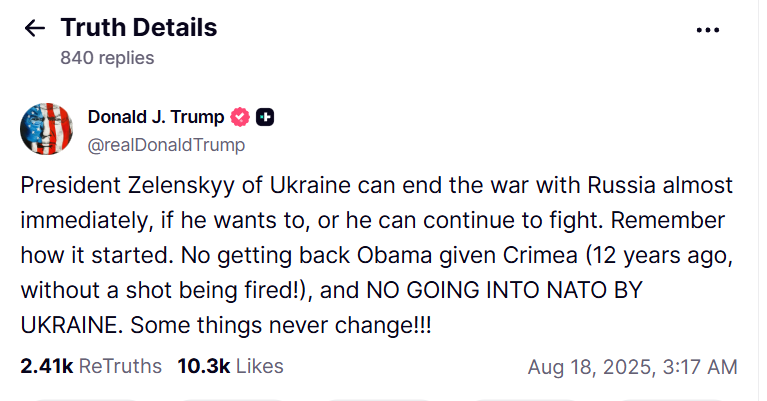Open the Donald J. Trump display name
This screenshot has width=767, height=401.
(x=156, y=117)
